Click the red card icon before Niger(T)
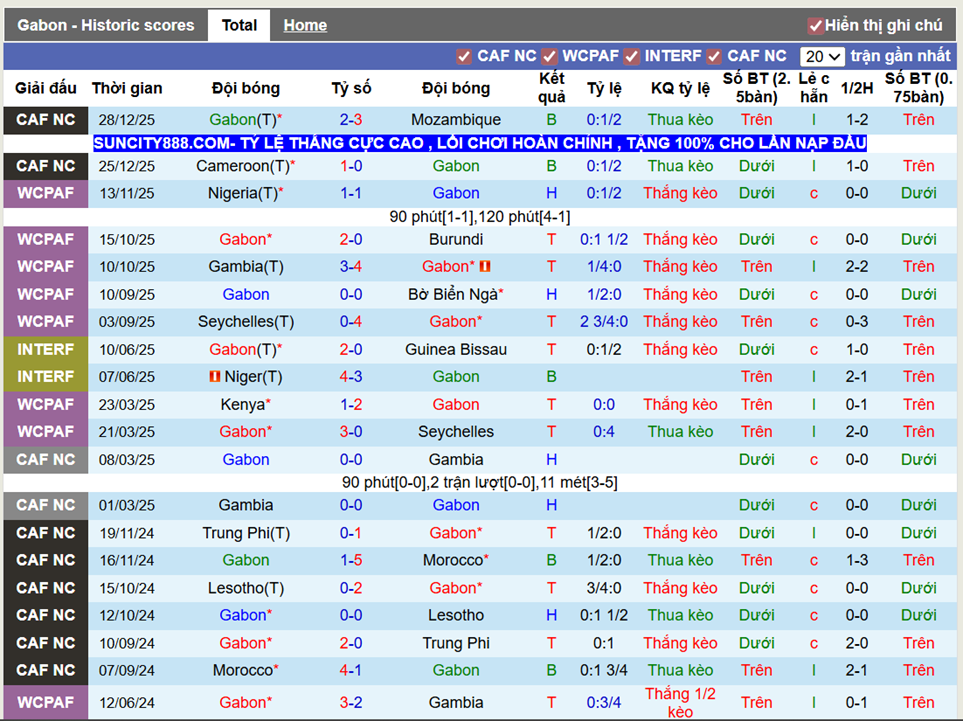This screenshot has width=963, height=721. (214, 376)
